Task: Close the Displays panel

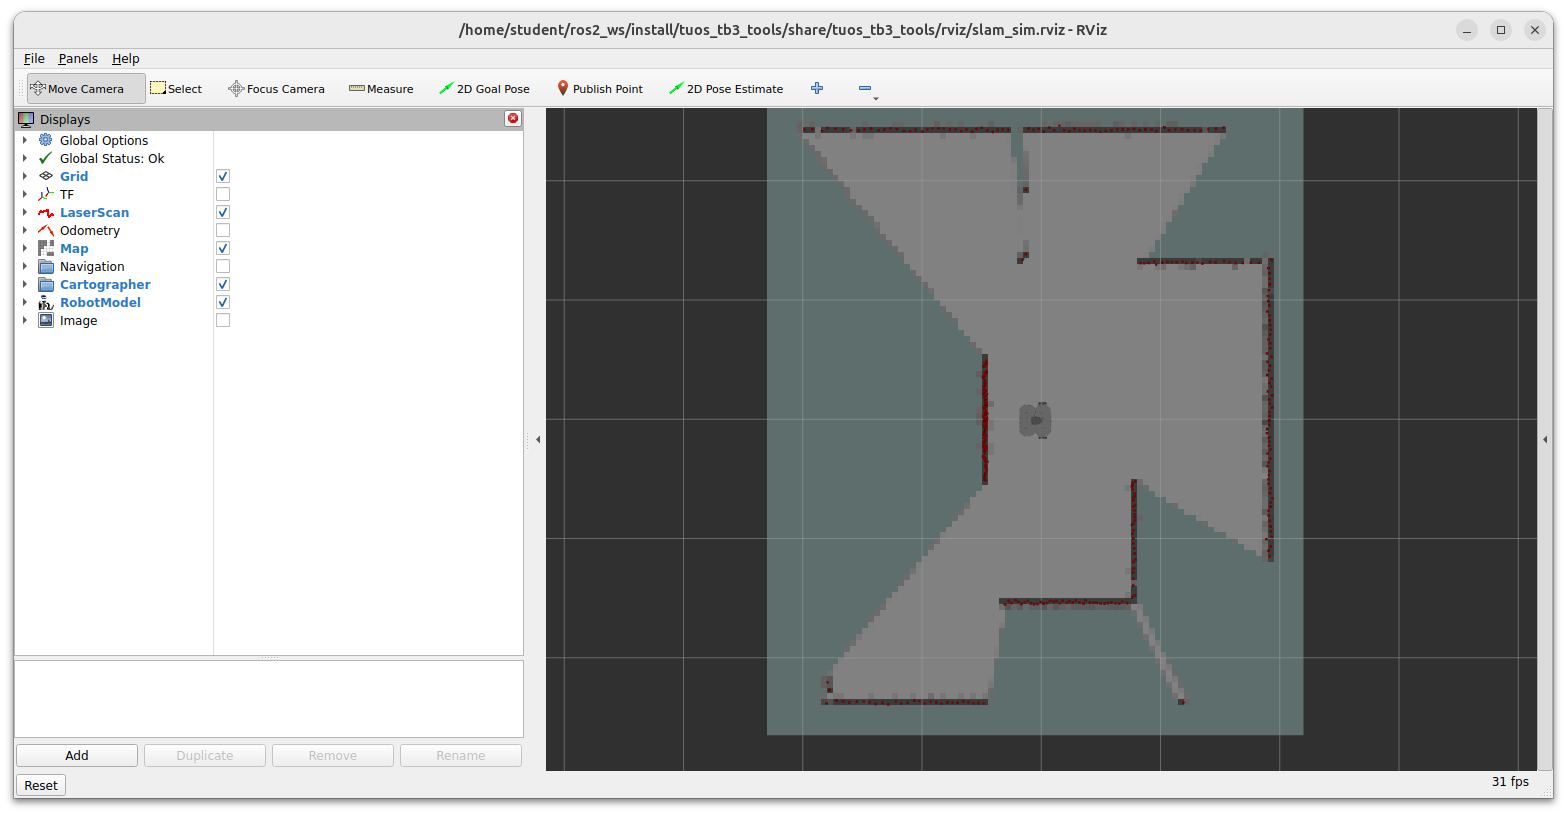Action: point(513,119)
